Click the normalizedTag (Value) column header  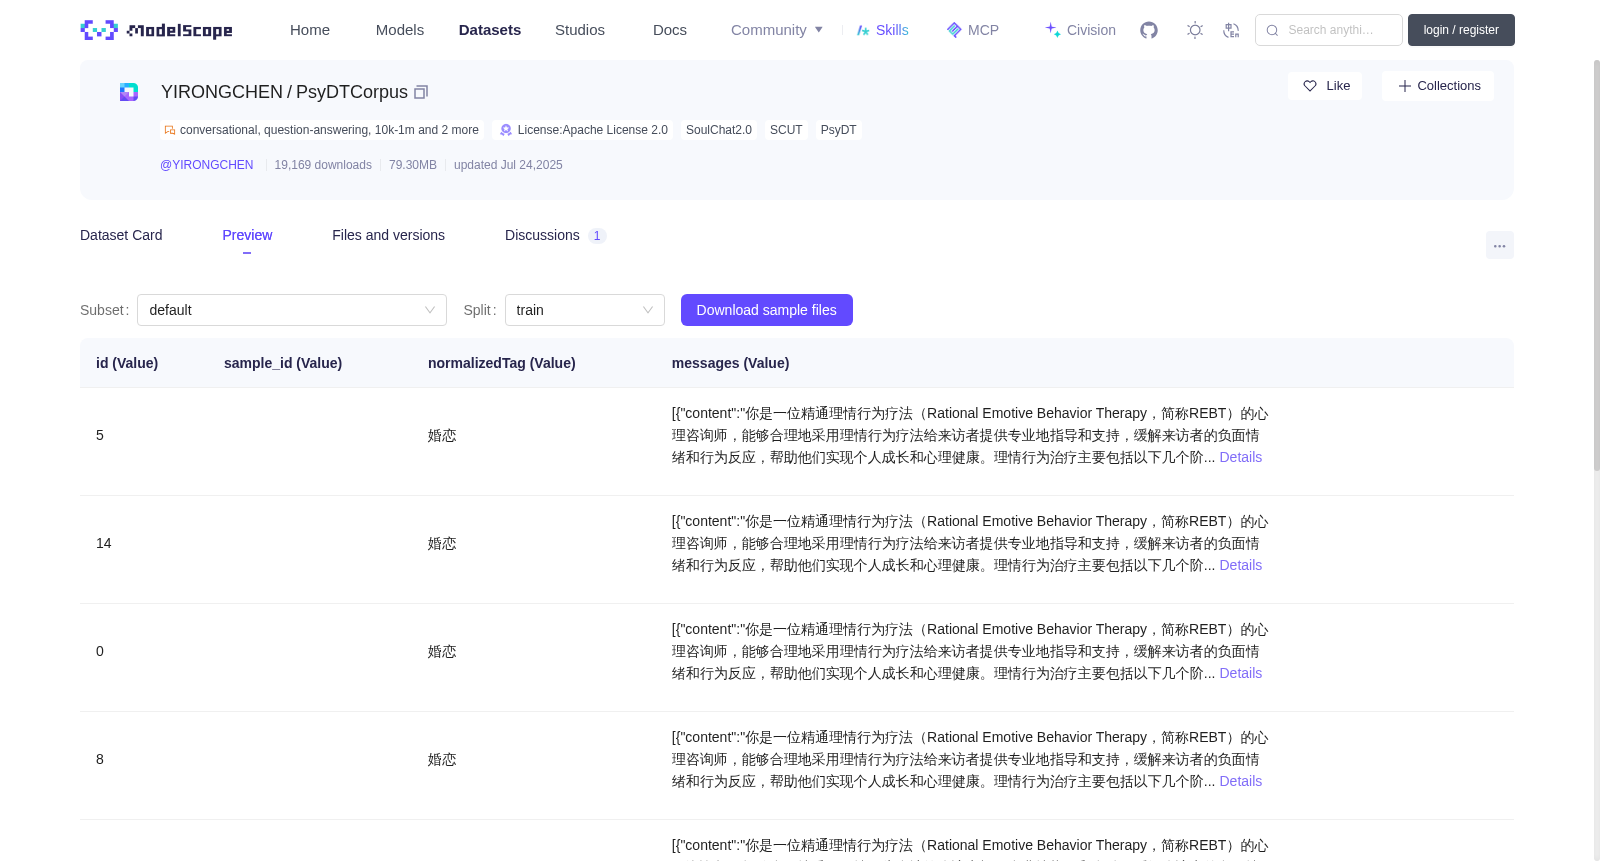(502, 363)
